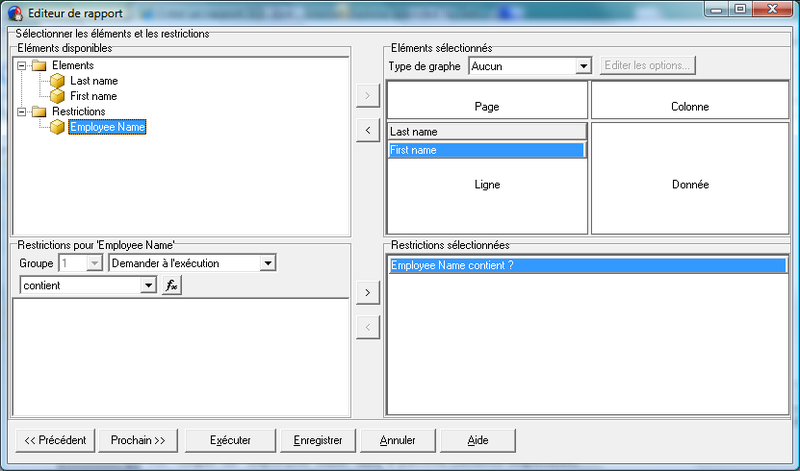The height and width of the screenshot is (471, 800).
Task: Open help with the Aide button
Action: click(478, 440)
